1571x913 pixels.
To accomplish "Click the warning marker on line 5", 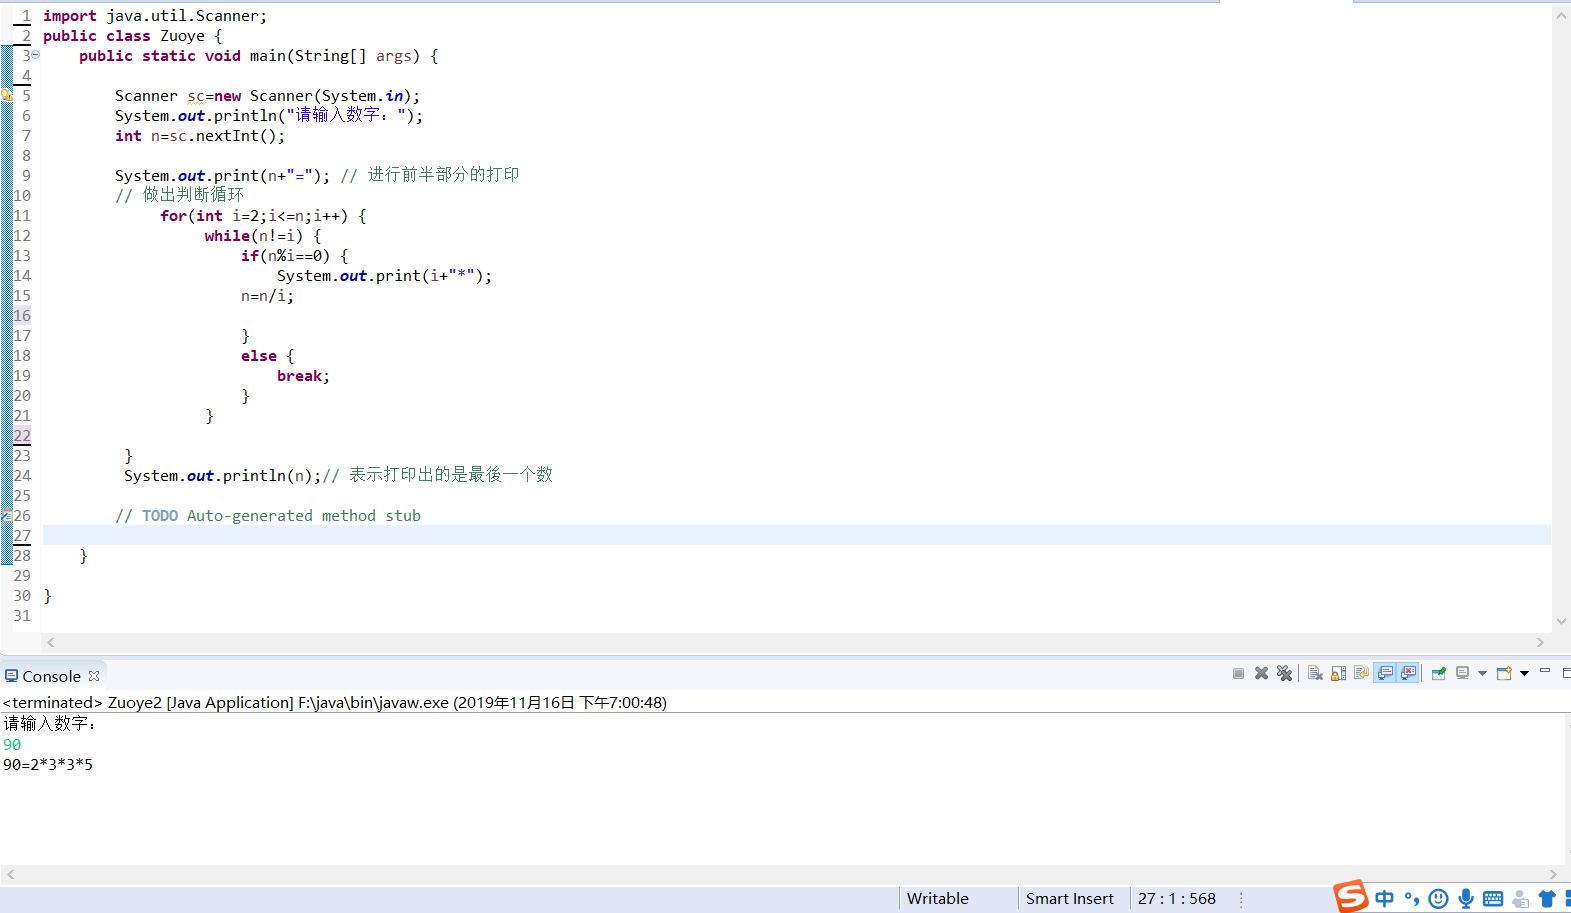I will click(6, 95).
